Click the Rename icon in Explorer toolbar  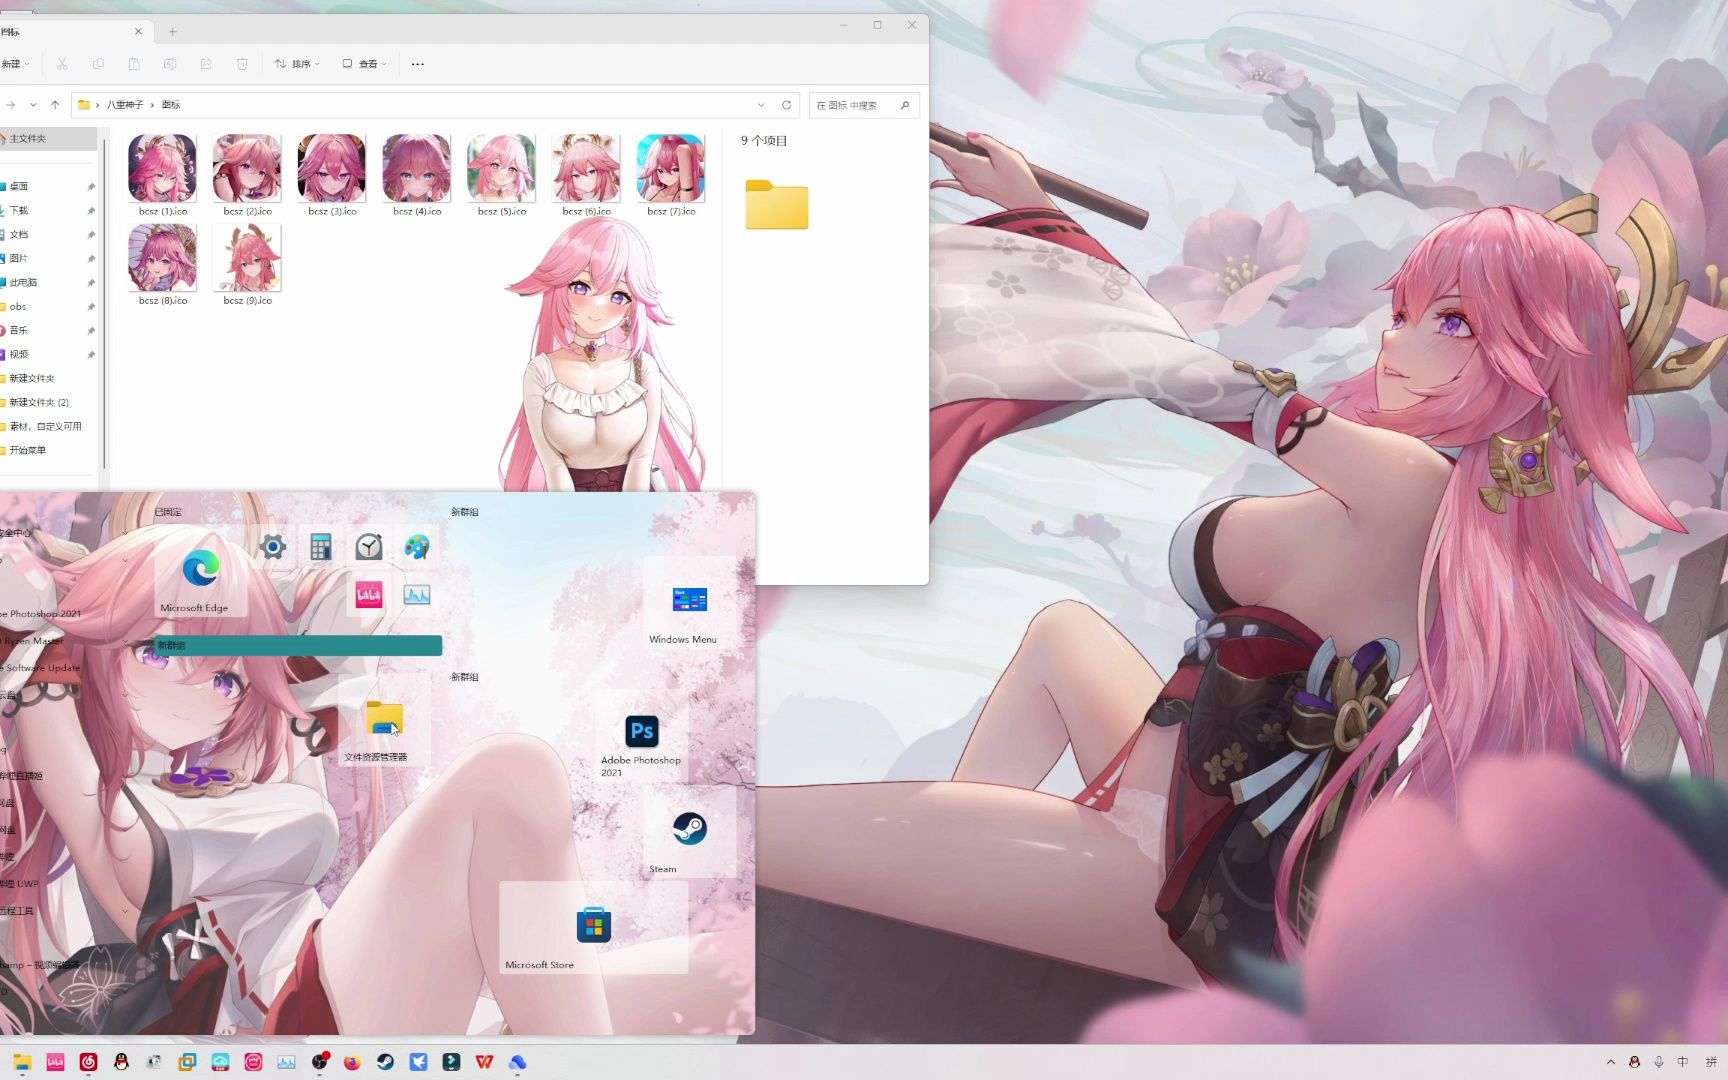(x=170, y=64)
